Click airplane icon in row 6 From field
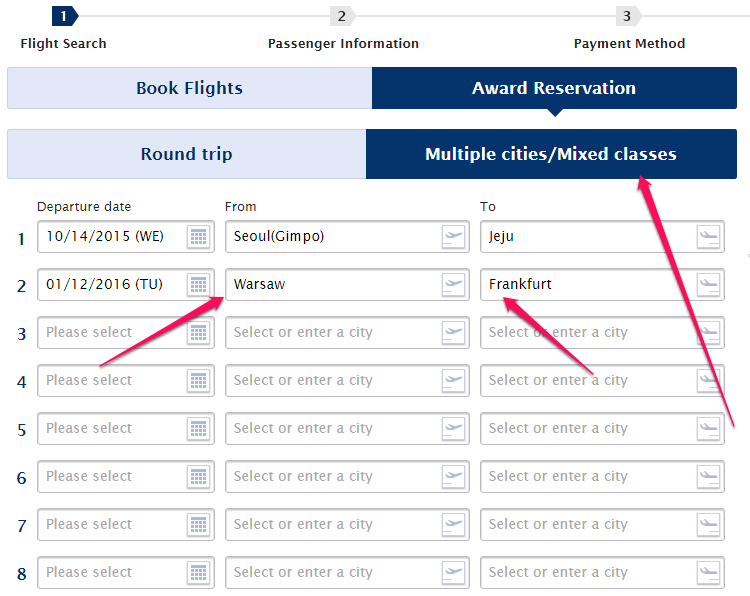 point(453,477)
